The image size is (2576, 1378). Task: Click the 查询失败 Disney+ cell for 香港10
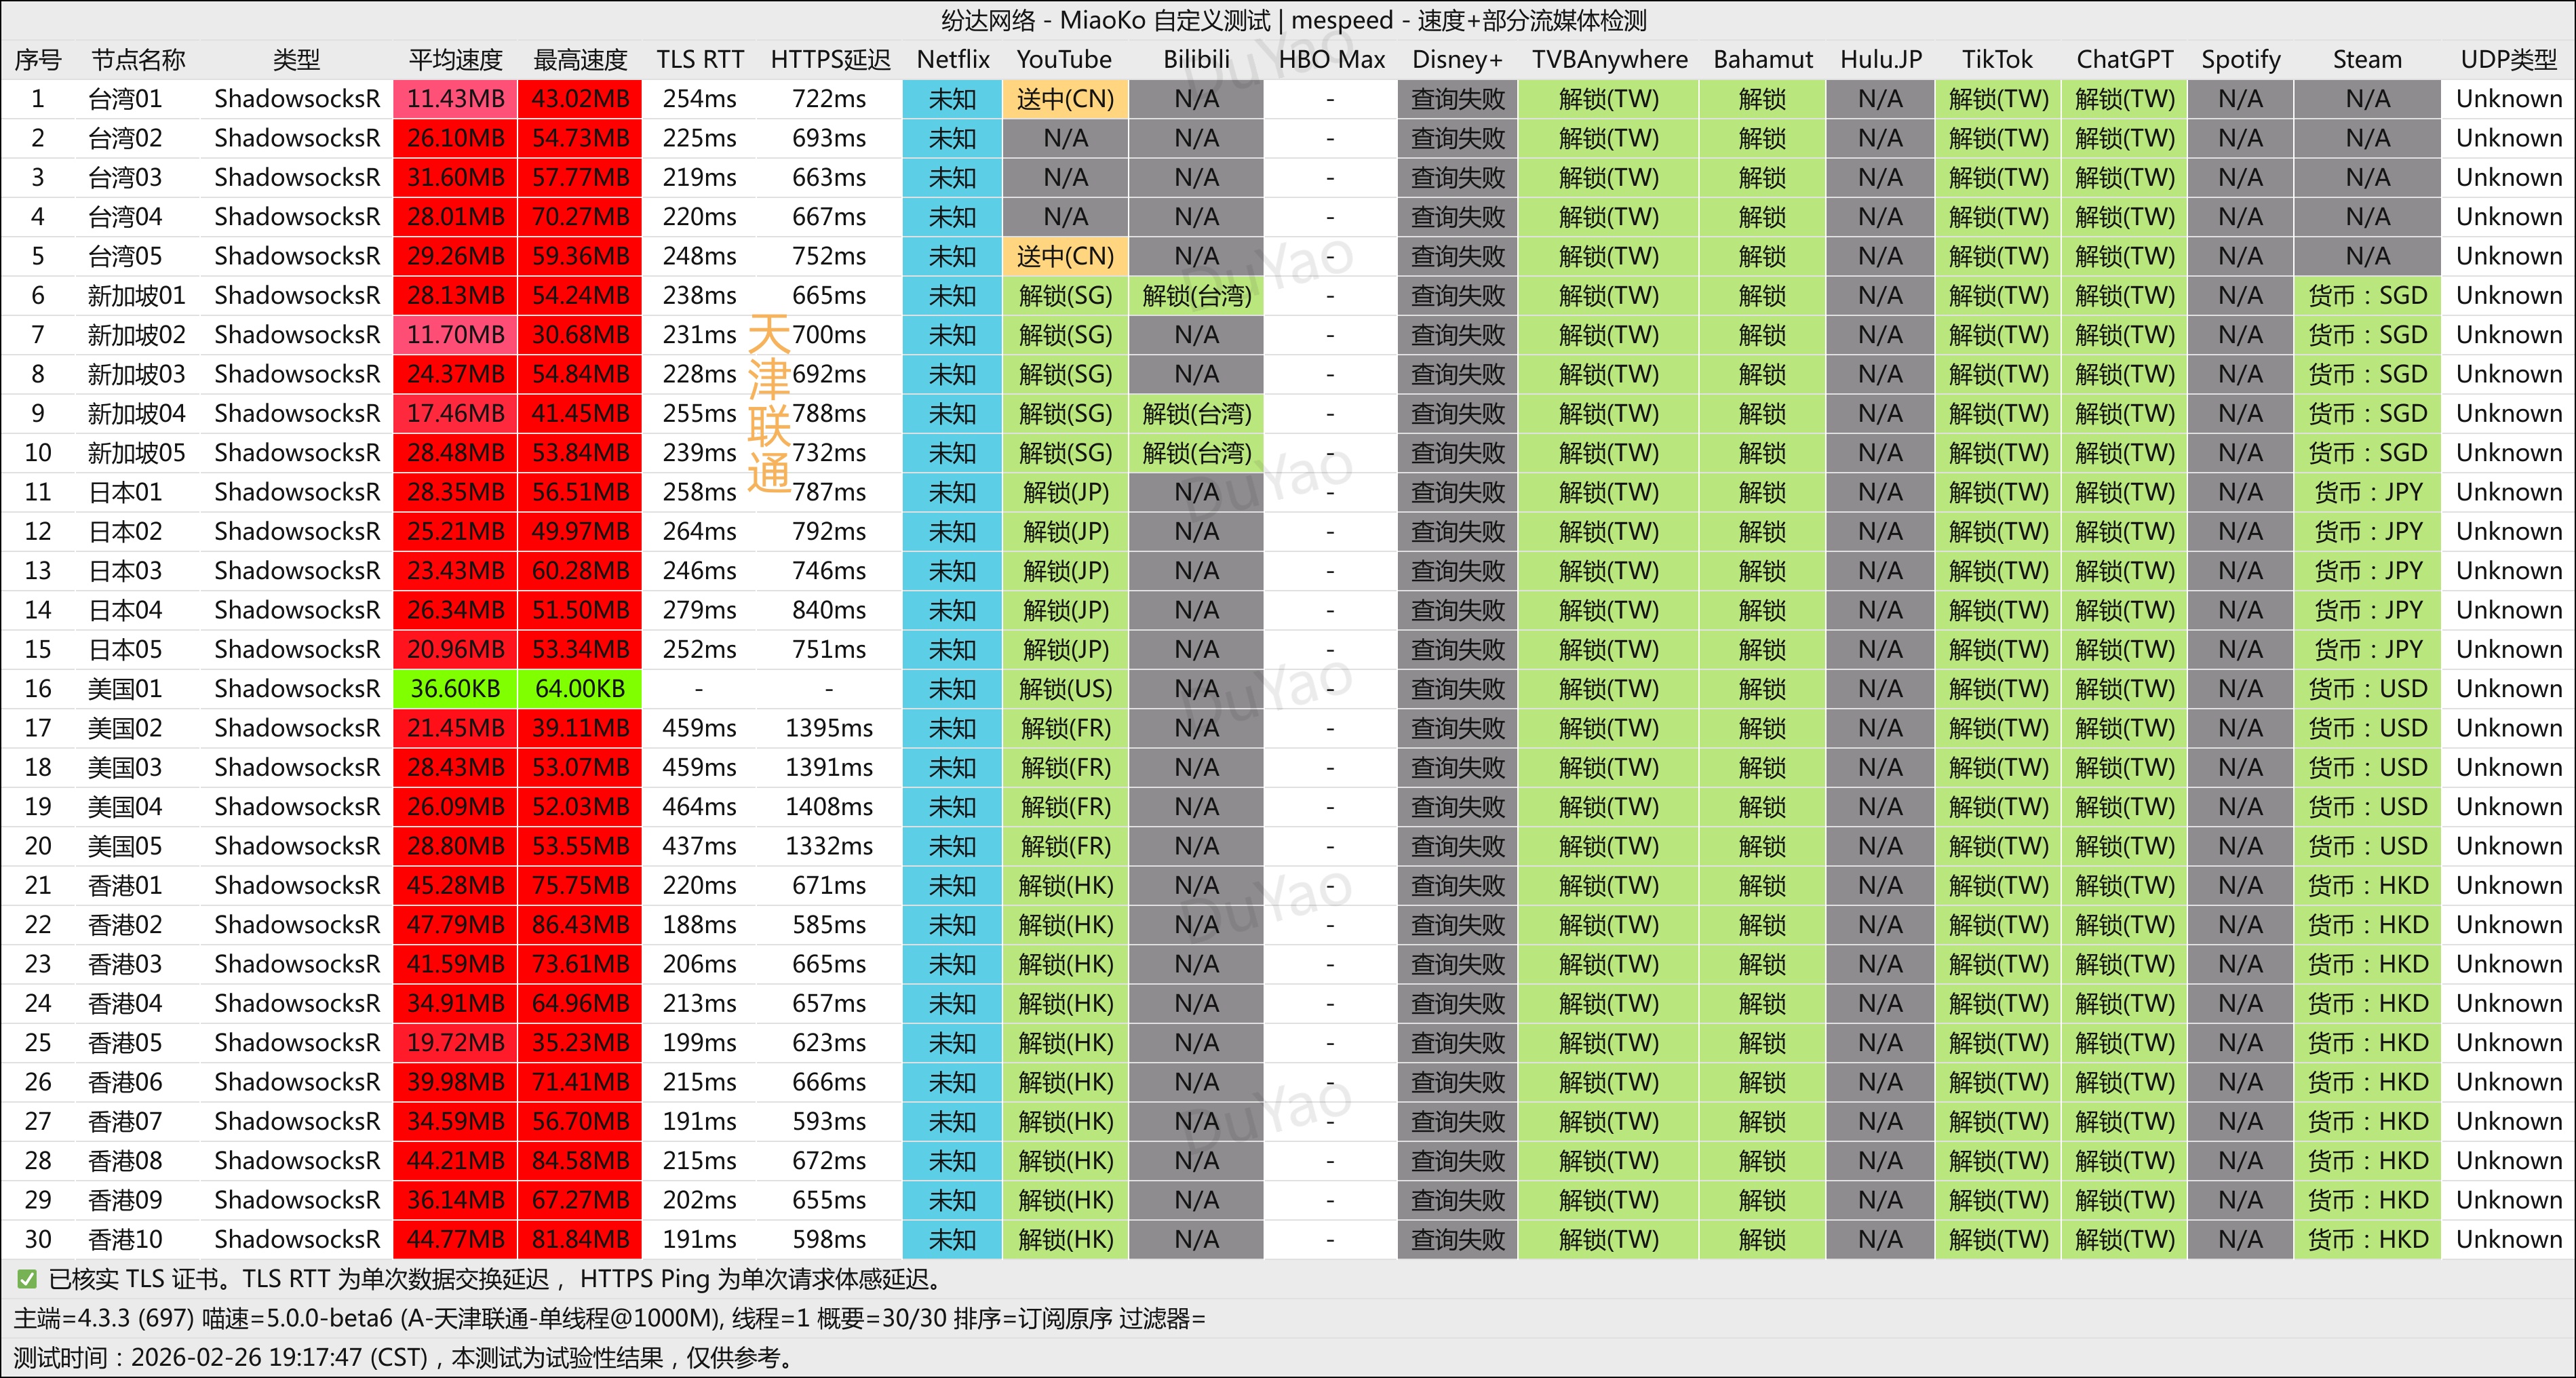tap(1457, 1240)
